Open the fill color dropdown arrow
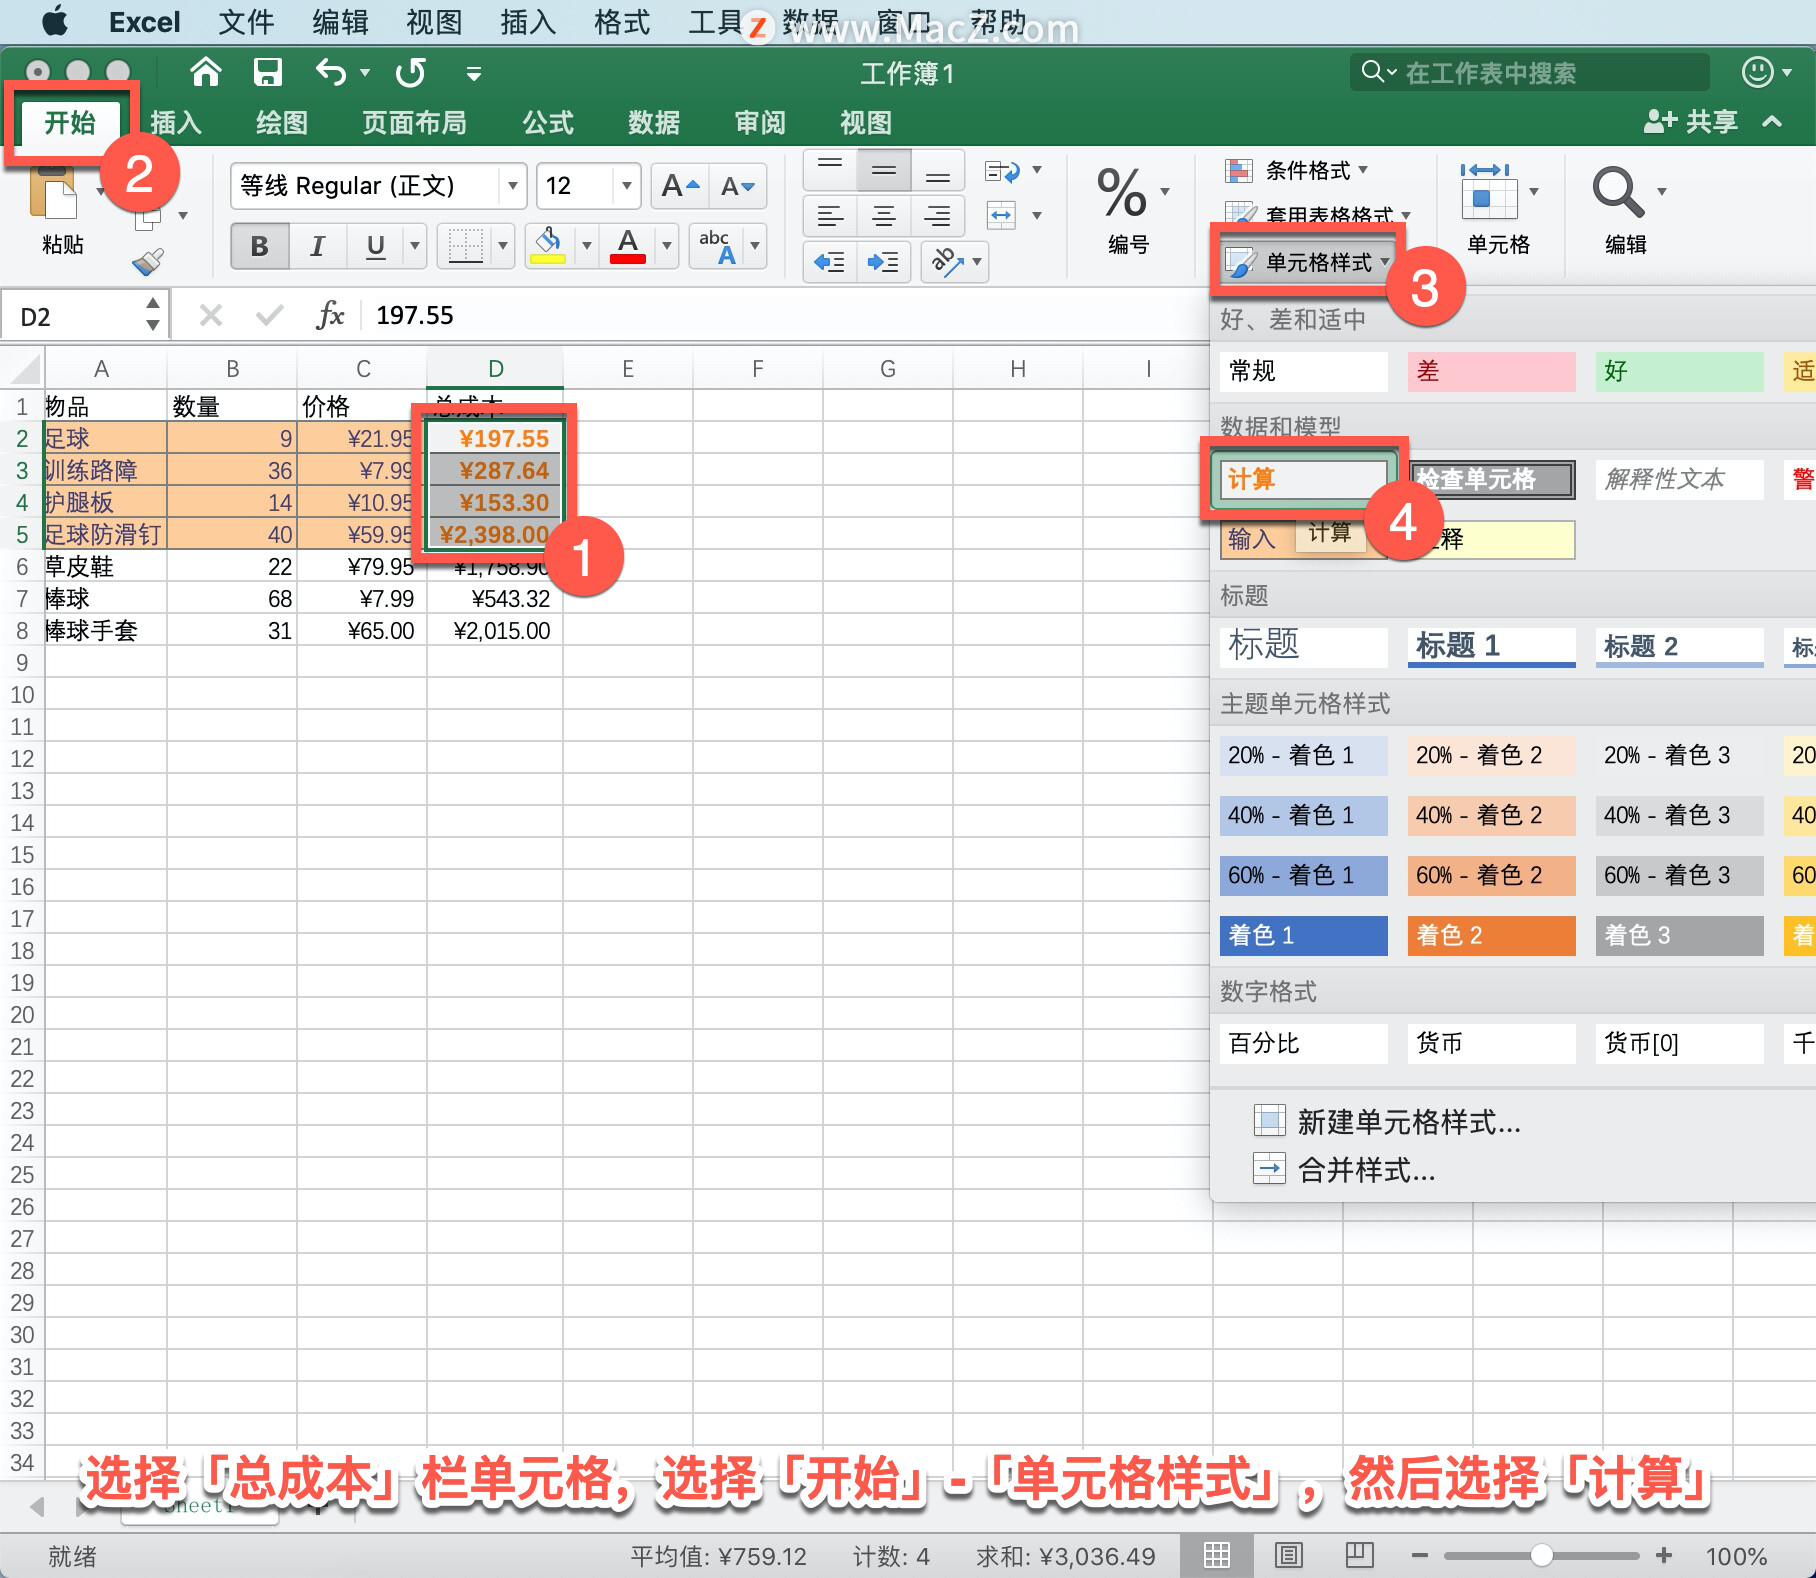This screenshot has height=1578, width=1816. [x=587, y=246]
